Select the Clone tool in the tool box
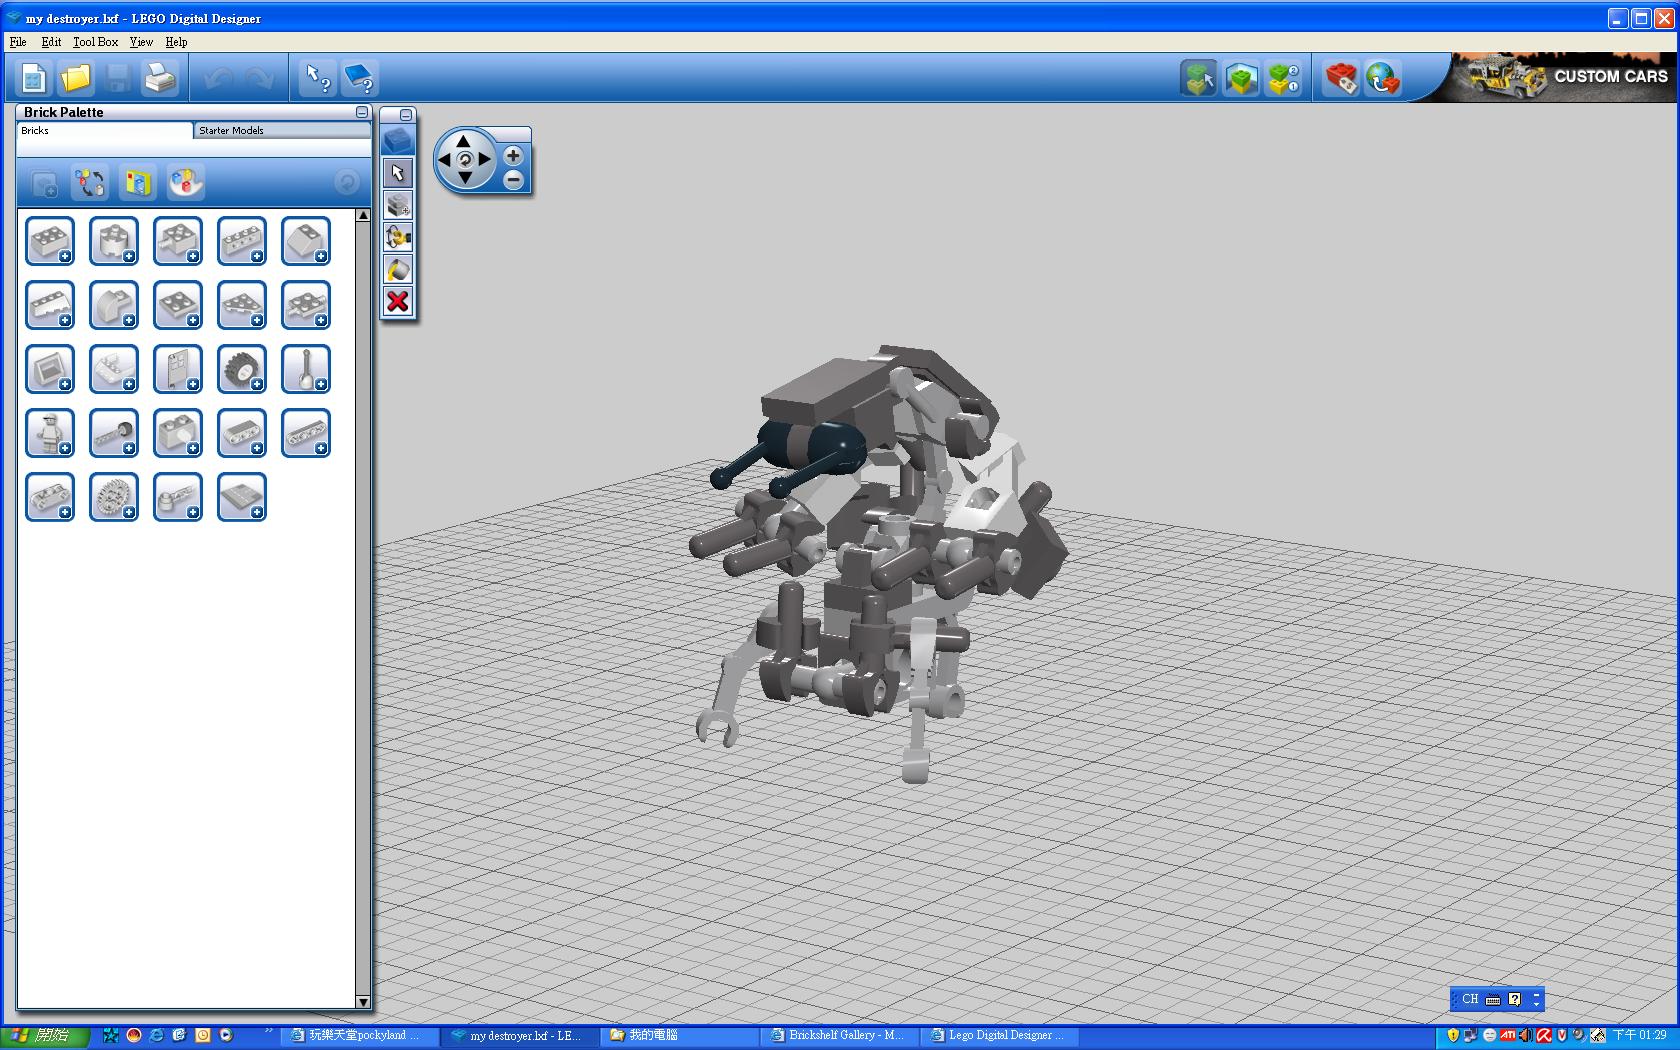The height and width of the screenshot is (1050, 1680). click(x=398, y=205)
